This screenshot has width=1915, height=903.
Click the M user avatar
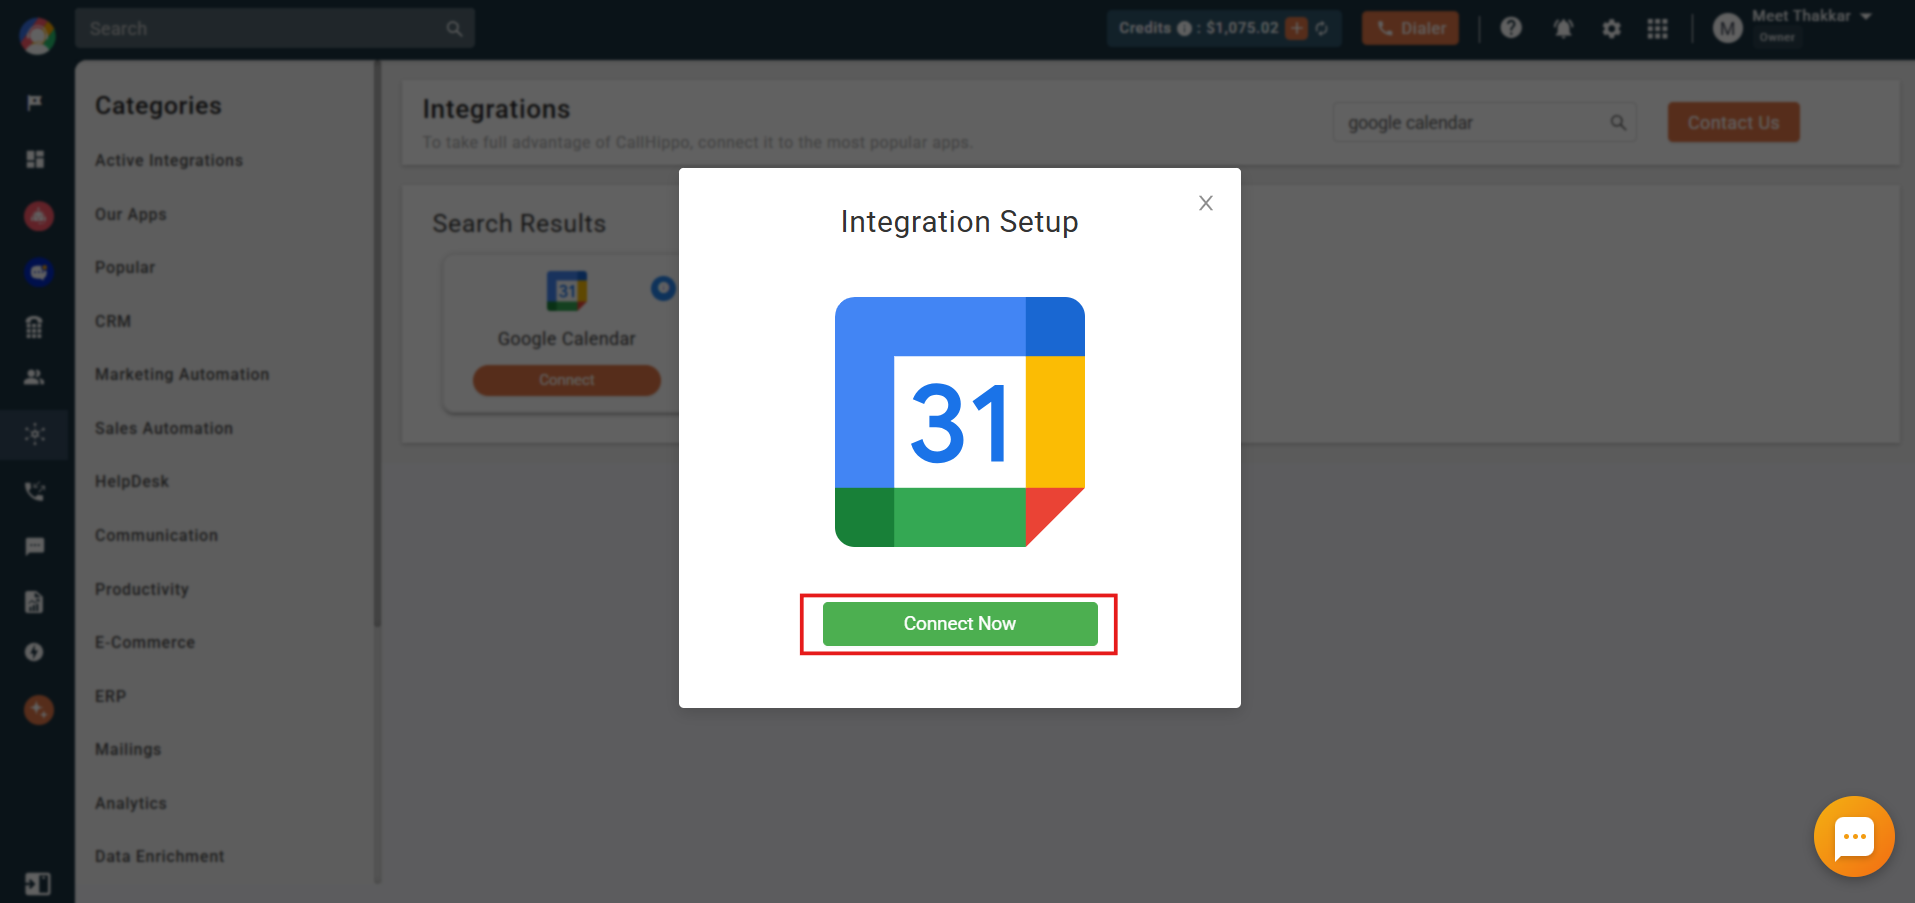(x=1727, y=28)
